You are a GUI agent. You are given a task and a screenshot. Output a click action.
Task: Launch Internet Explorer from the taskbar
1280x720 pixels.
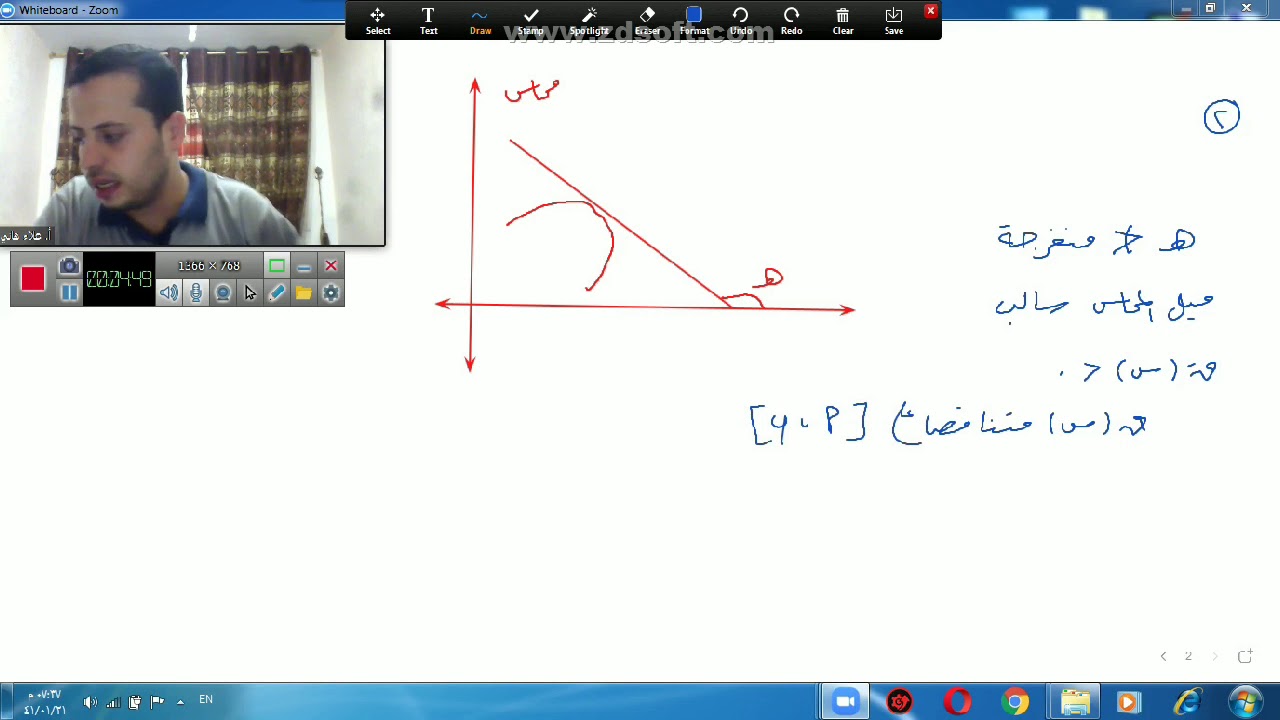[x=1187, y=702]
